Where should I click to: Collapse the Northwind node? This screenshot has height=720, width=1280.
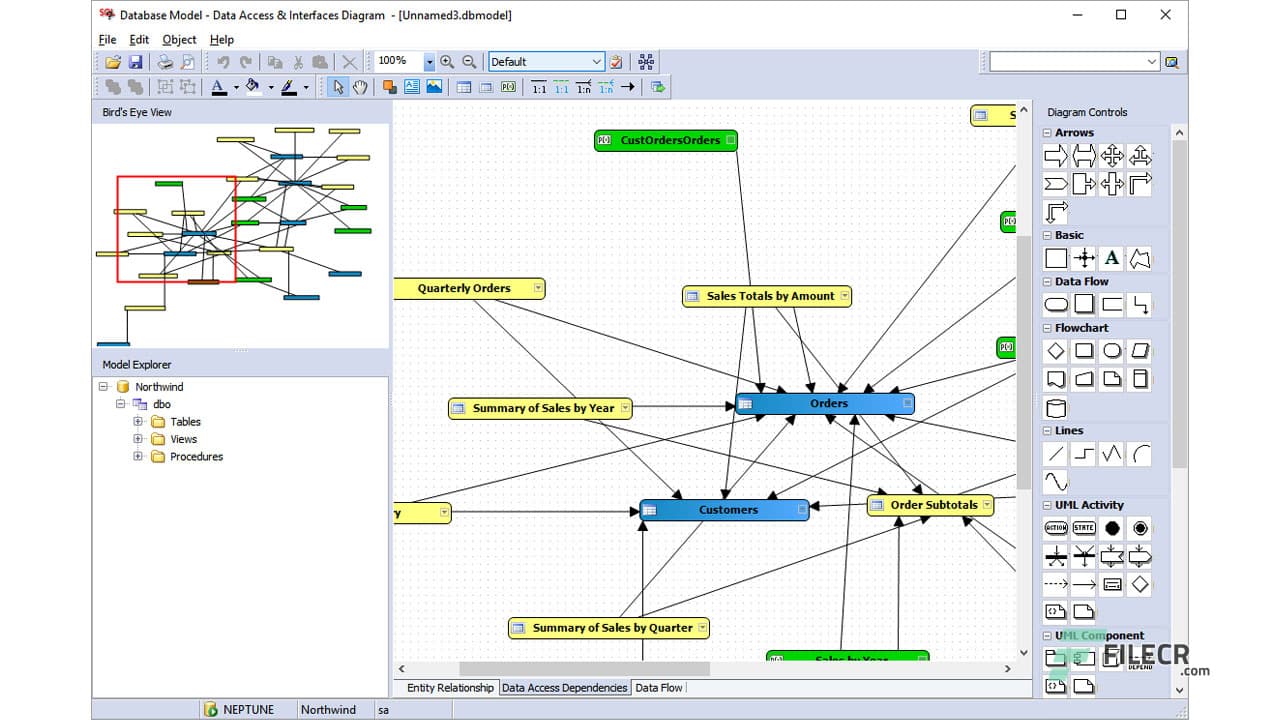pos(103,386)
